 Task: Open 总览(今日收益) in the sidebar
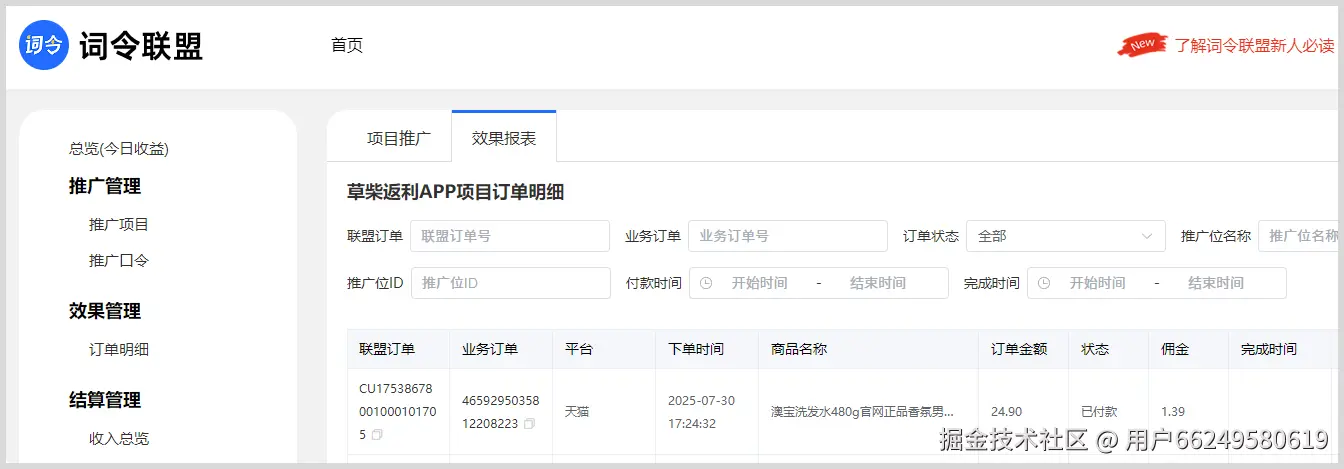point(119,149)
